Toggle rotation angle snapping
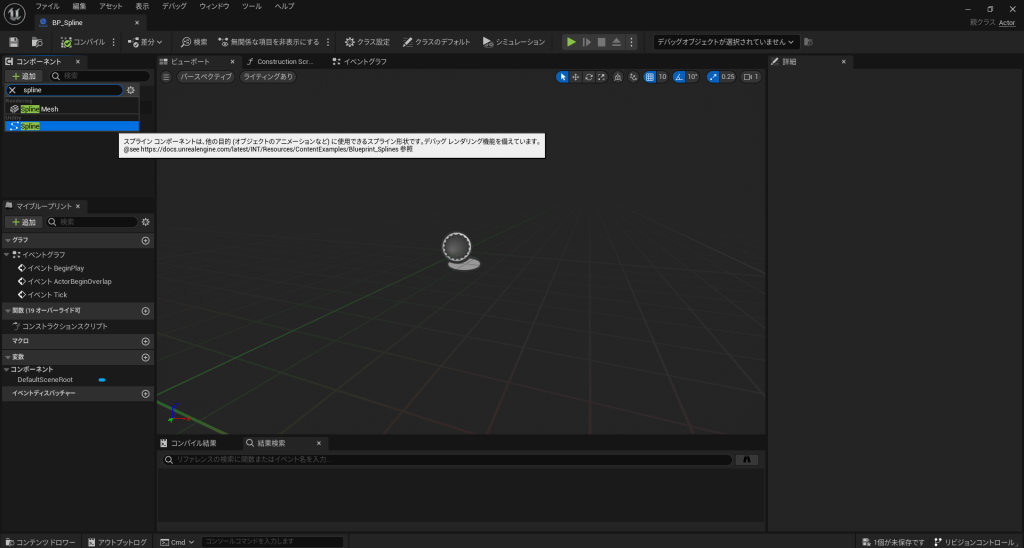 [x=680, y=77]
